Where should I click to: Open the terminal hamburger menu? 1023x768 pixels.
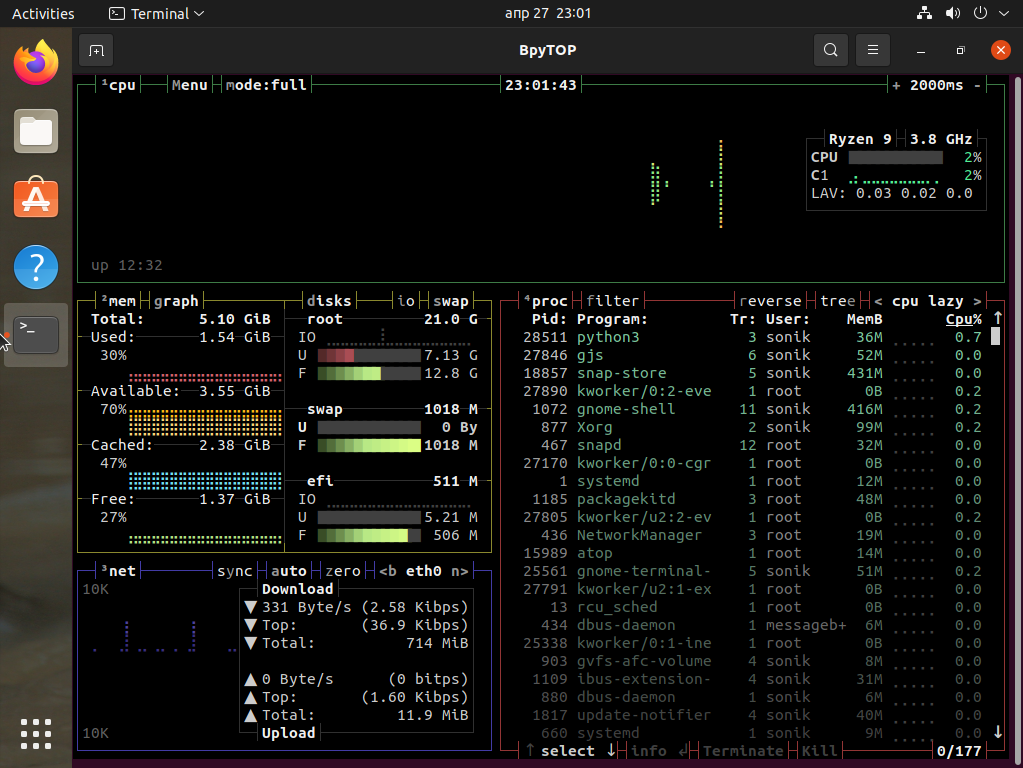(x=873, y=50)
